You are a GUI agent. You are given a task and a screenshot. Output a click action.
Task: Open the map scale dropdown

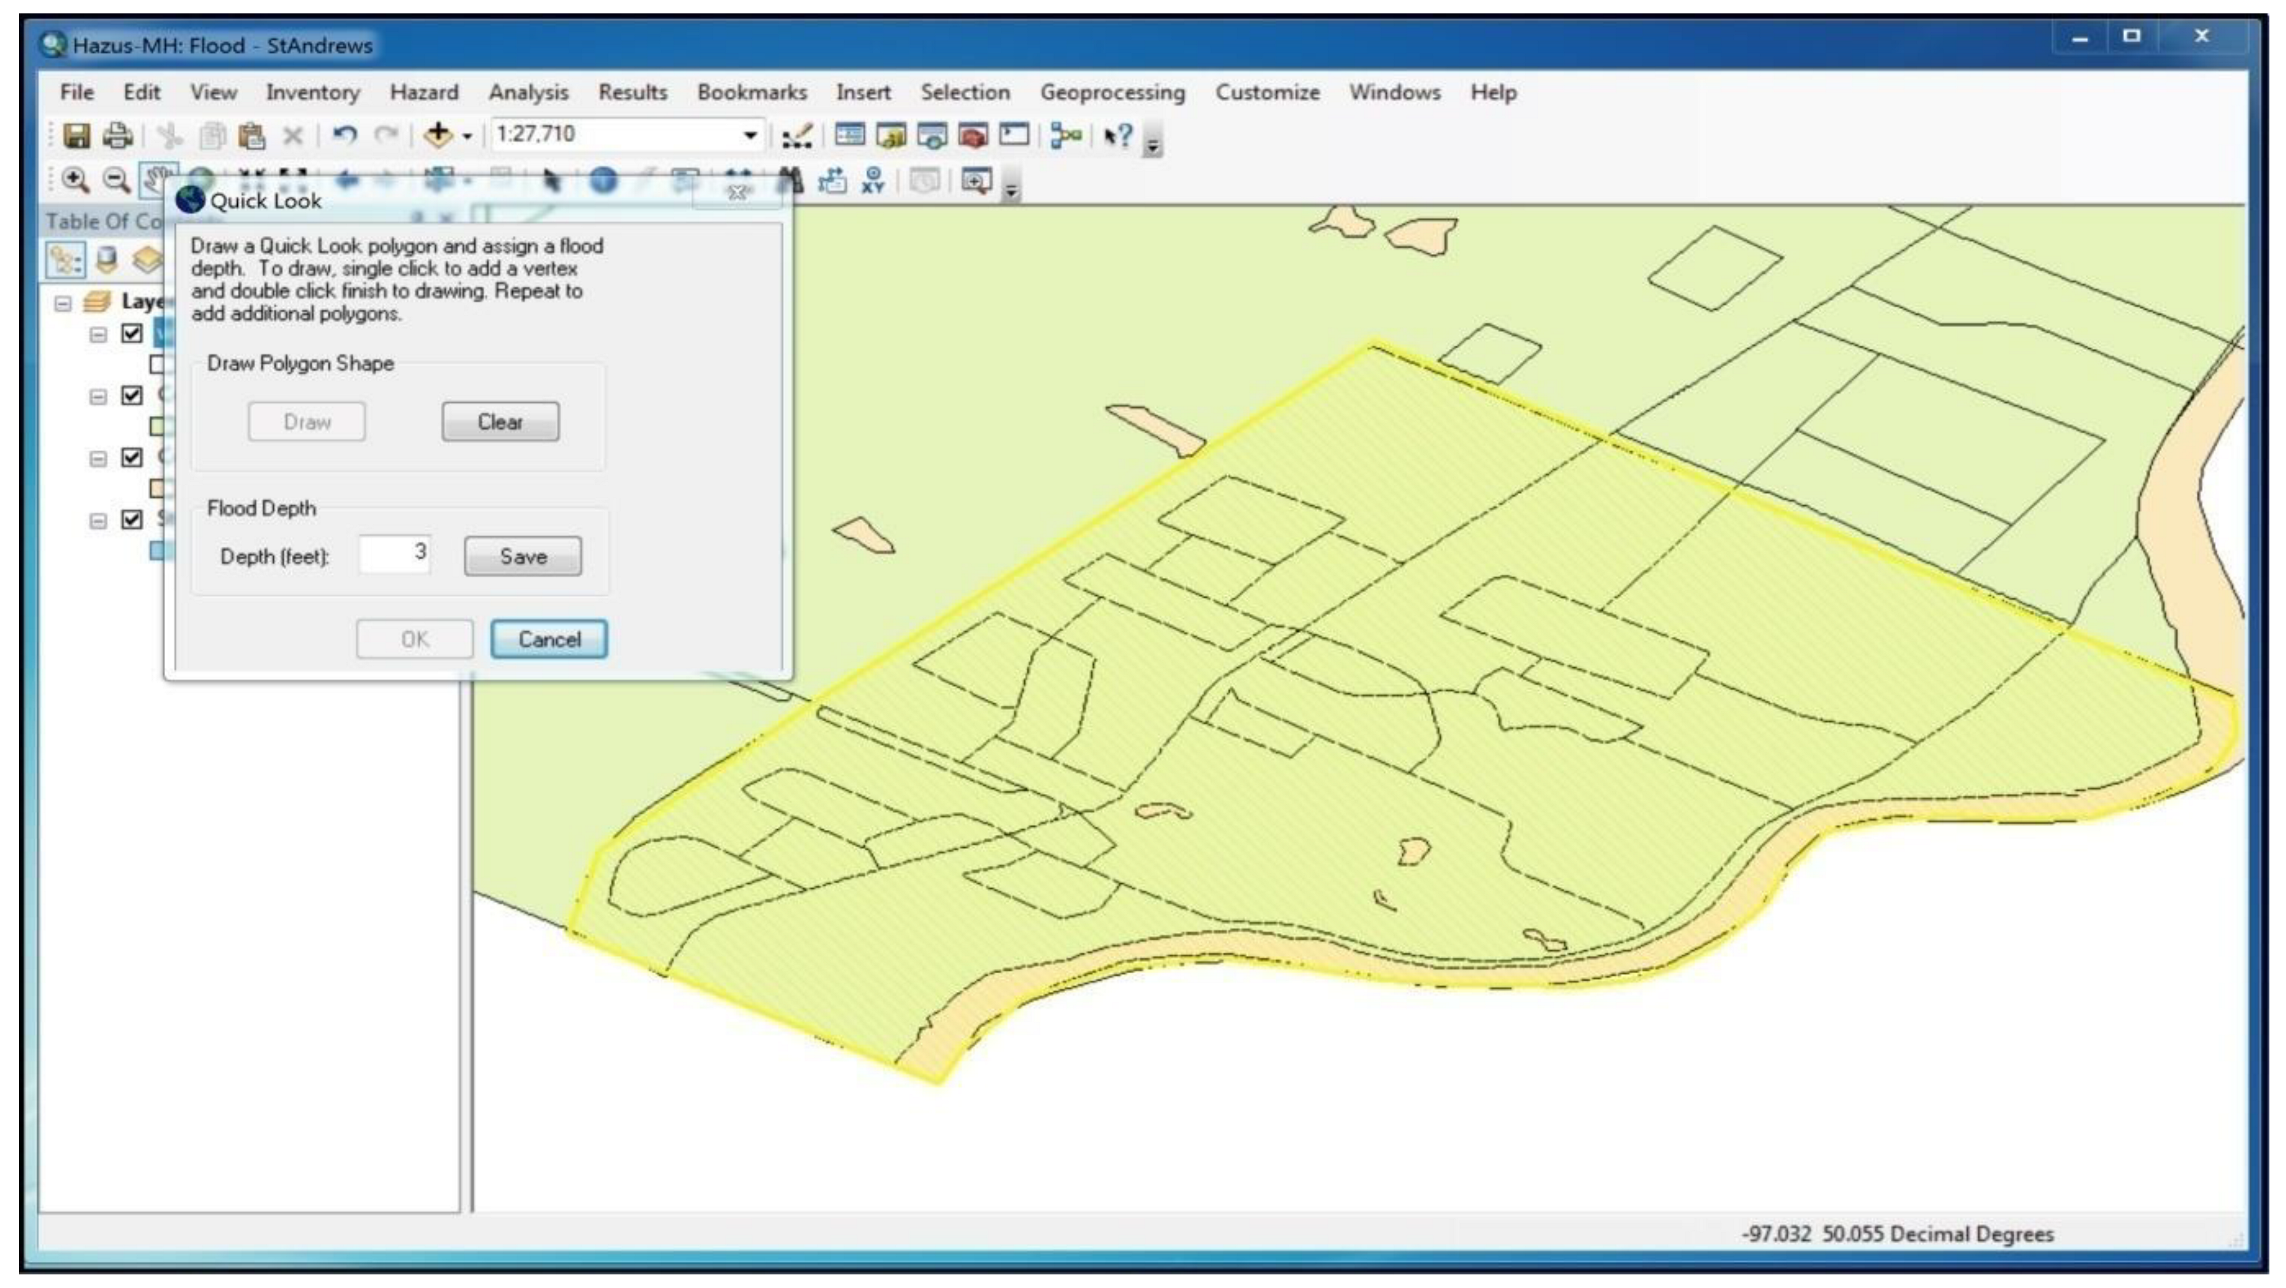pyautogui.click(x=749, y=135)
